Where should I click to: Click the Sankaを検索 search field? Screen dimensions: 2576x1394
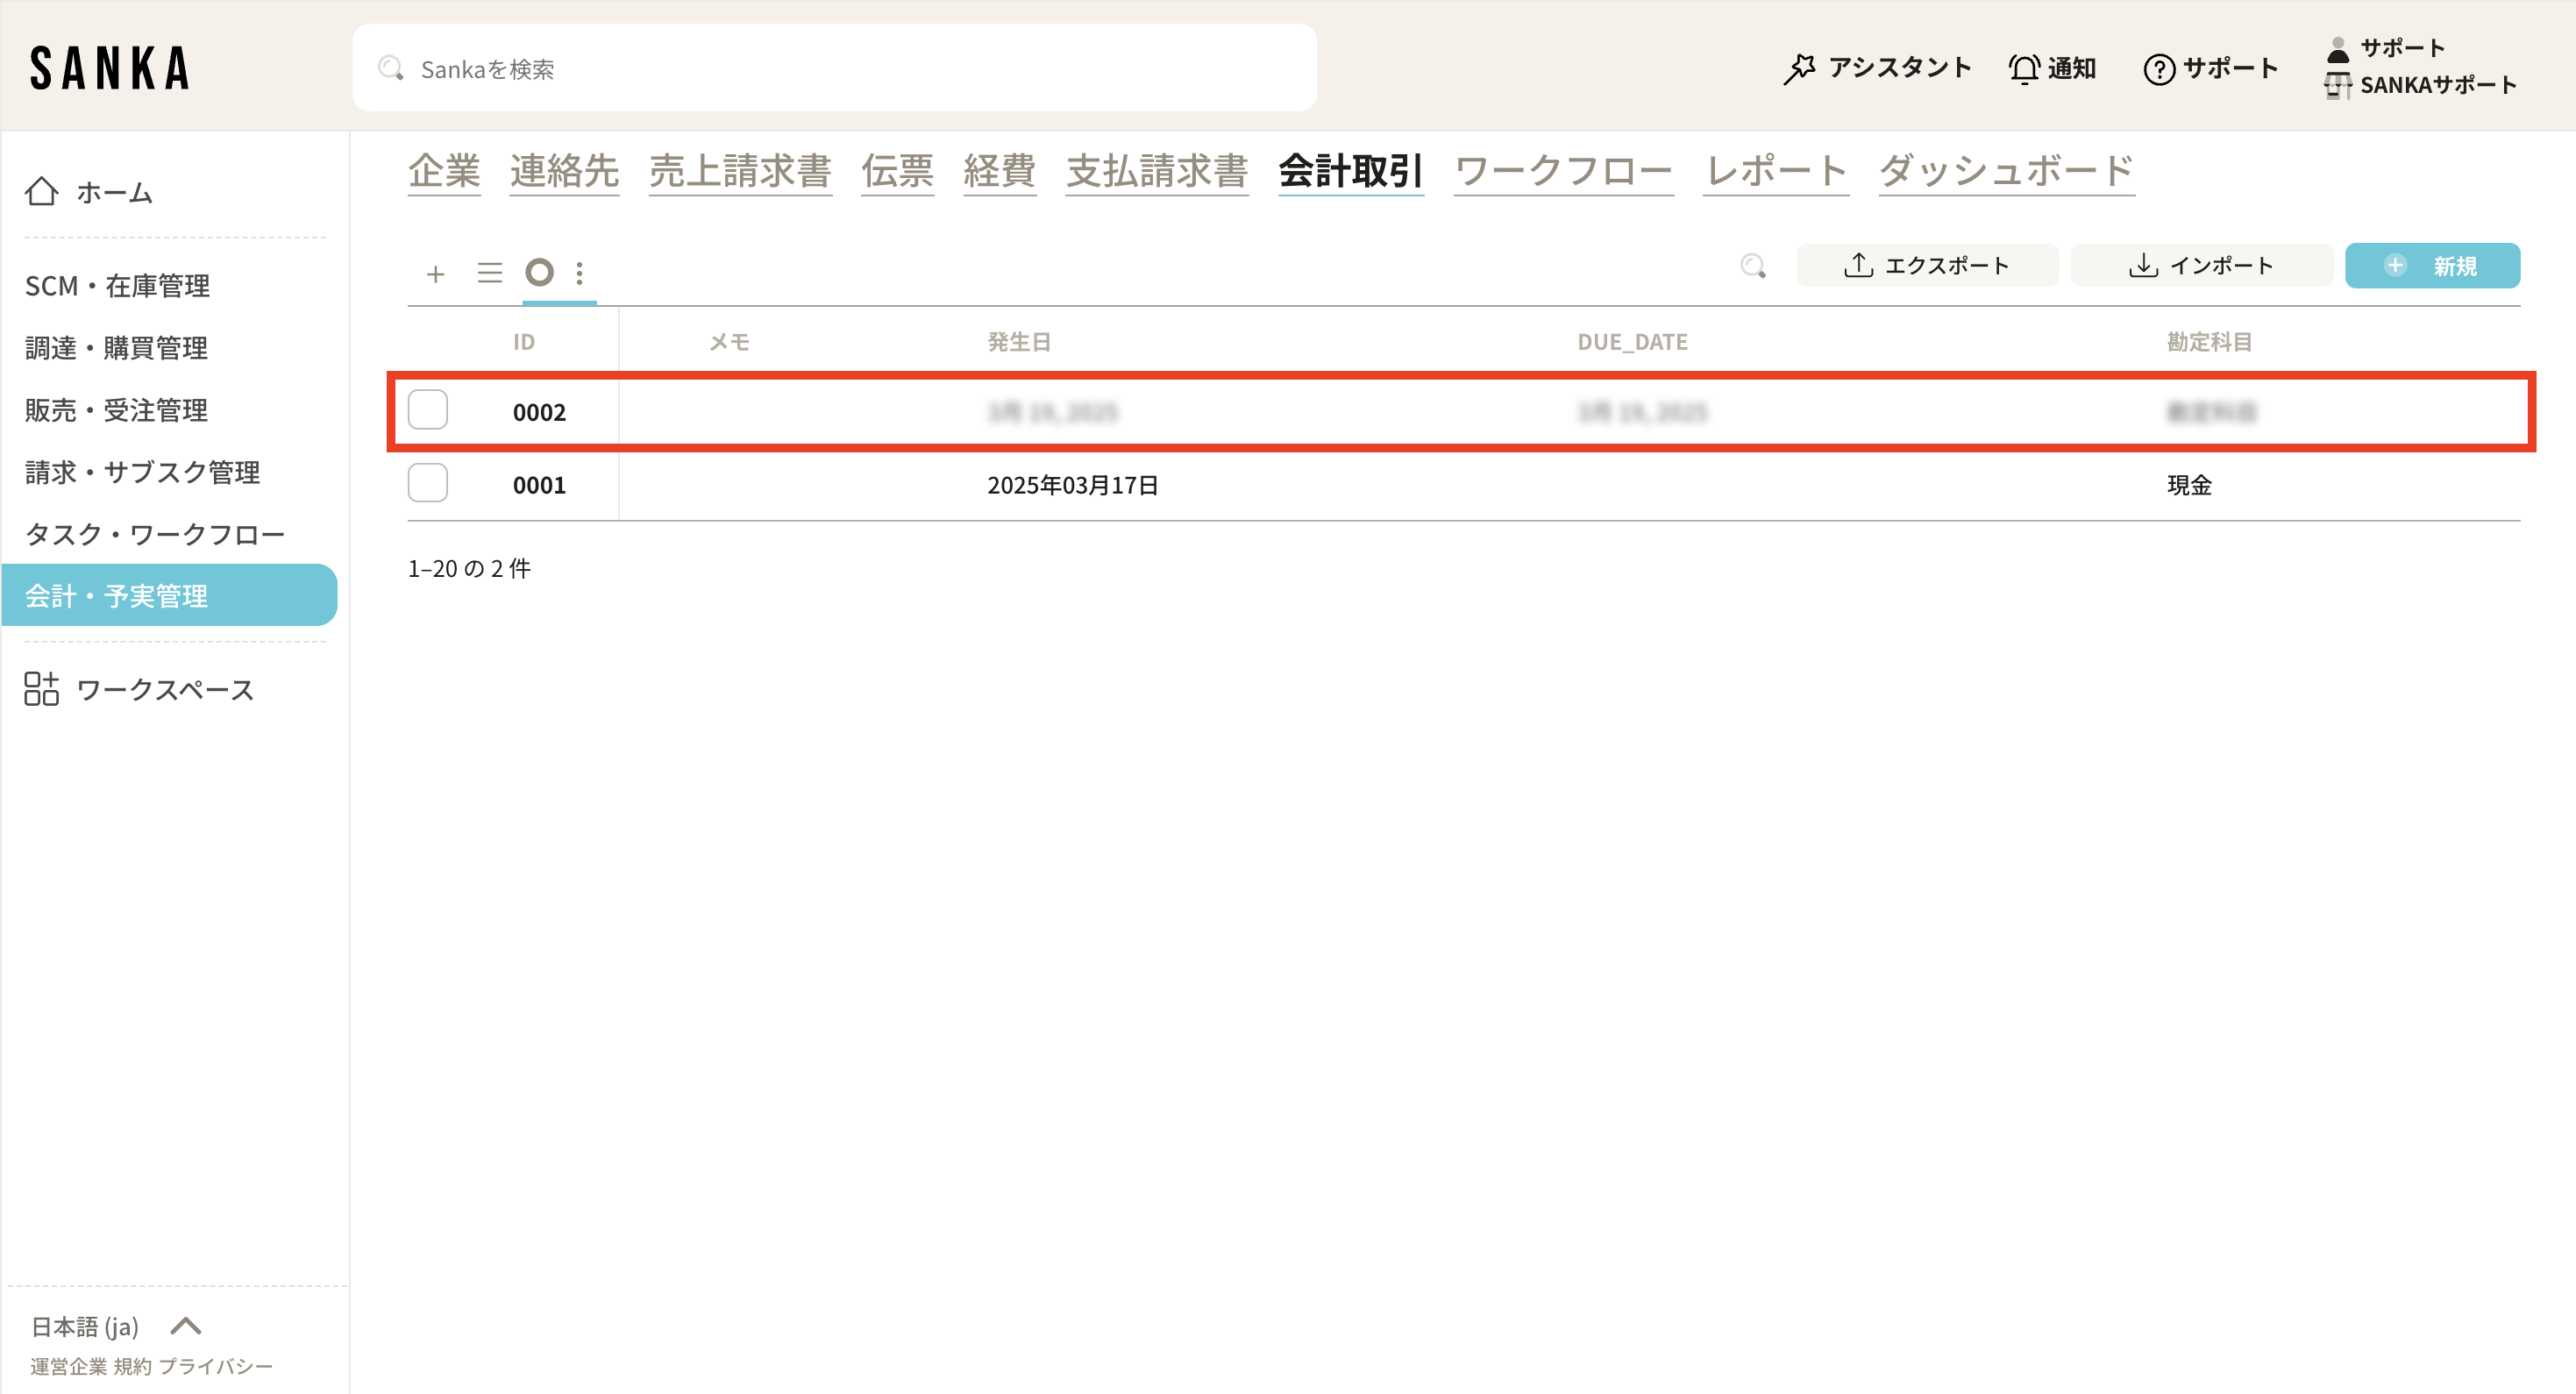[x=834, y=69]
